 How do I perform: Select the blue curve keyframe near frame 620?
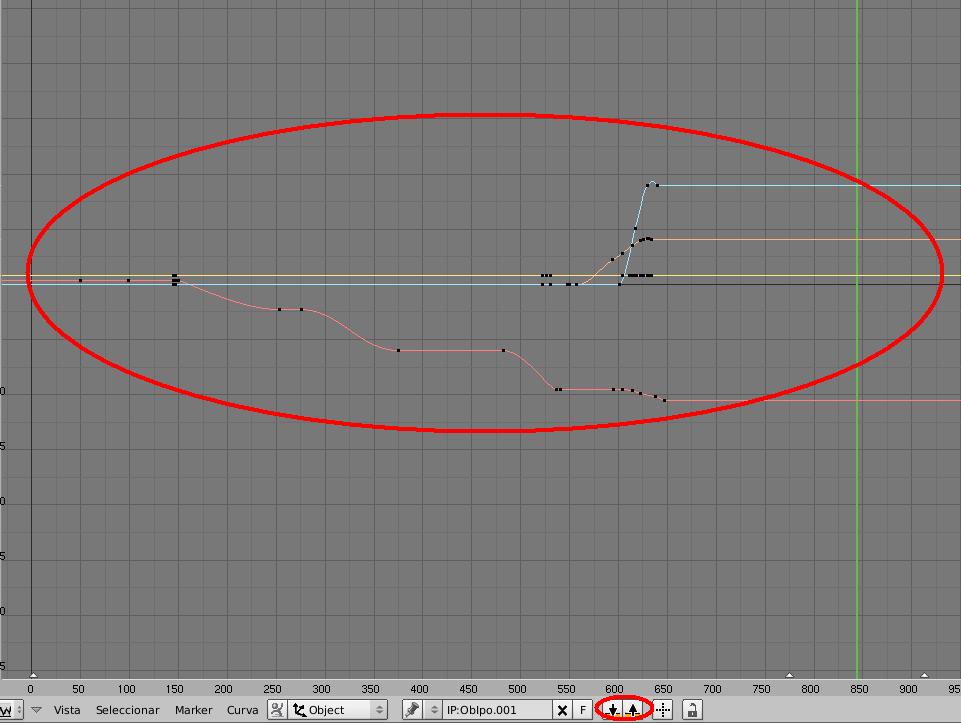635,229
